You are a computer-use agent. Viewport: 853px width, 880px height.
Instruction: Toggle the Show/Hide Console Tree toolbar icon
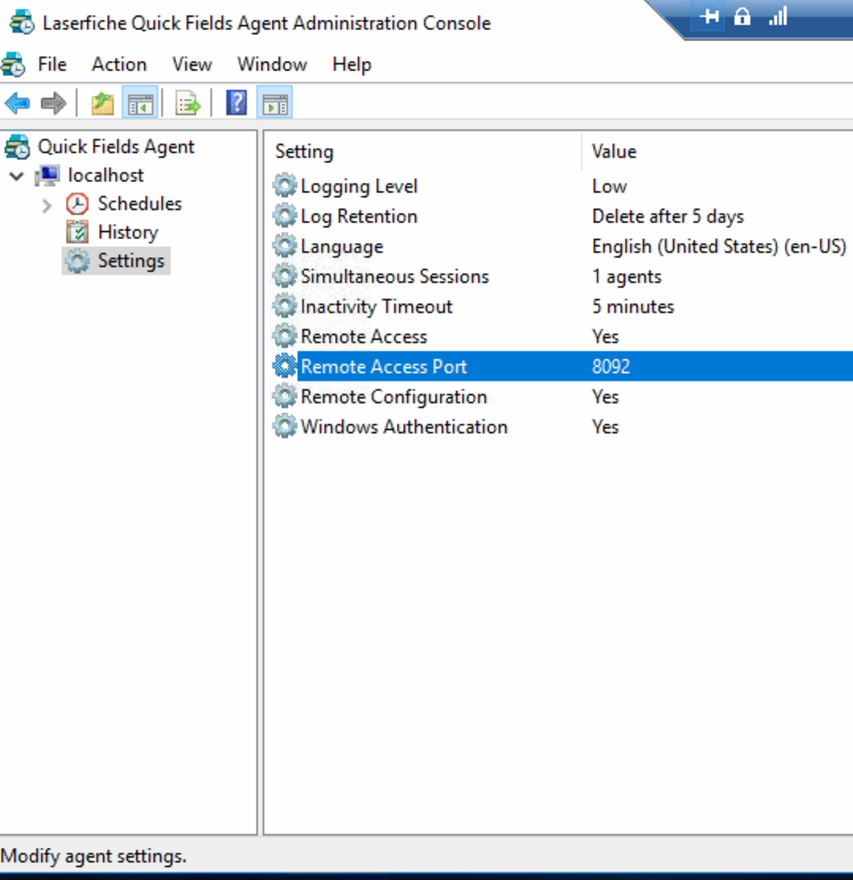(x=140, y=103)
